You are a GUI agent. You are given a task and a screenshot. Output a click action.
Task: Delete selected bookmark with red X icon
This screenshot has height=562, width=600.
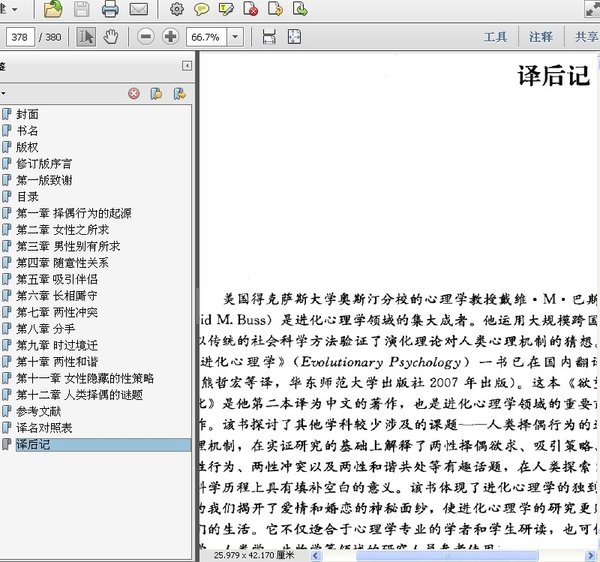133,93
